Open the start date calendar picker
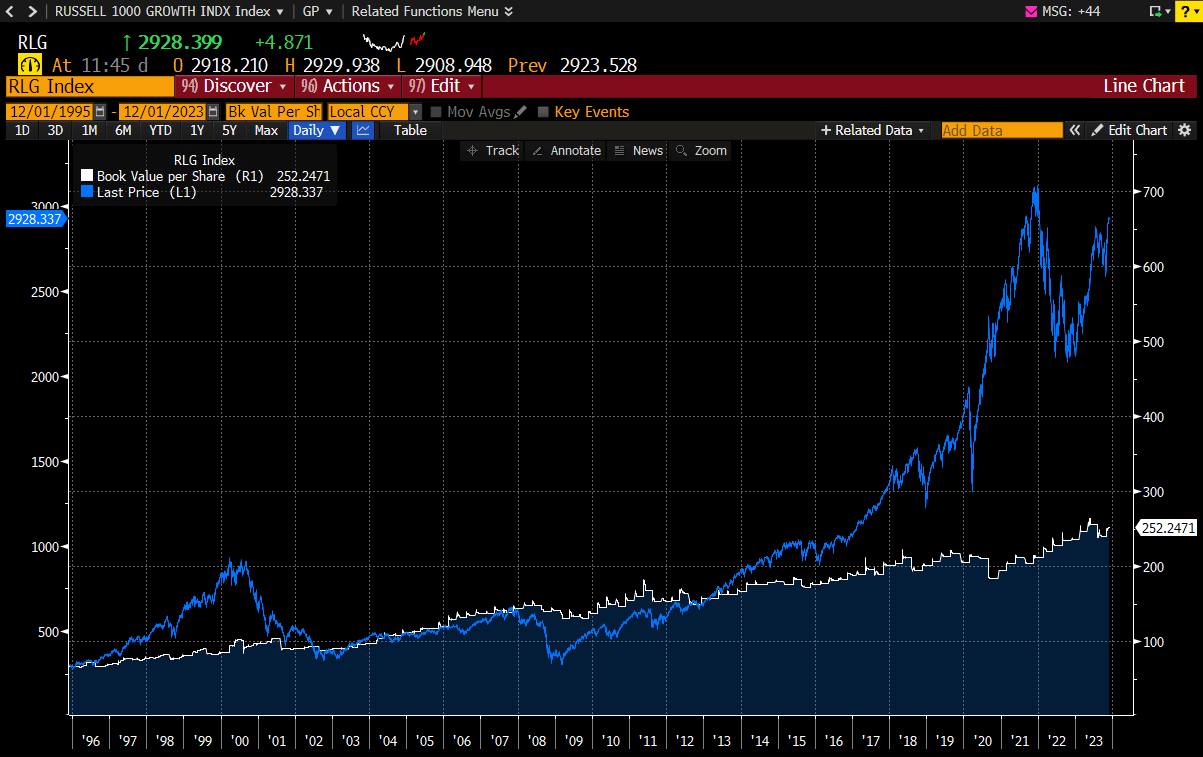Screen dimensions: 1203x757 100,112
